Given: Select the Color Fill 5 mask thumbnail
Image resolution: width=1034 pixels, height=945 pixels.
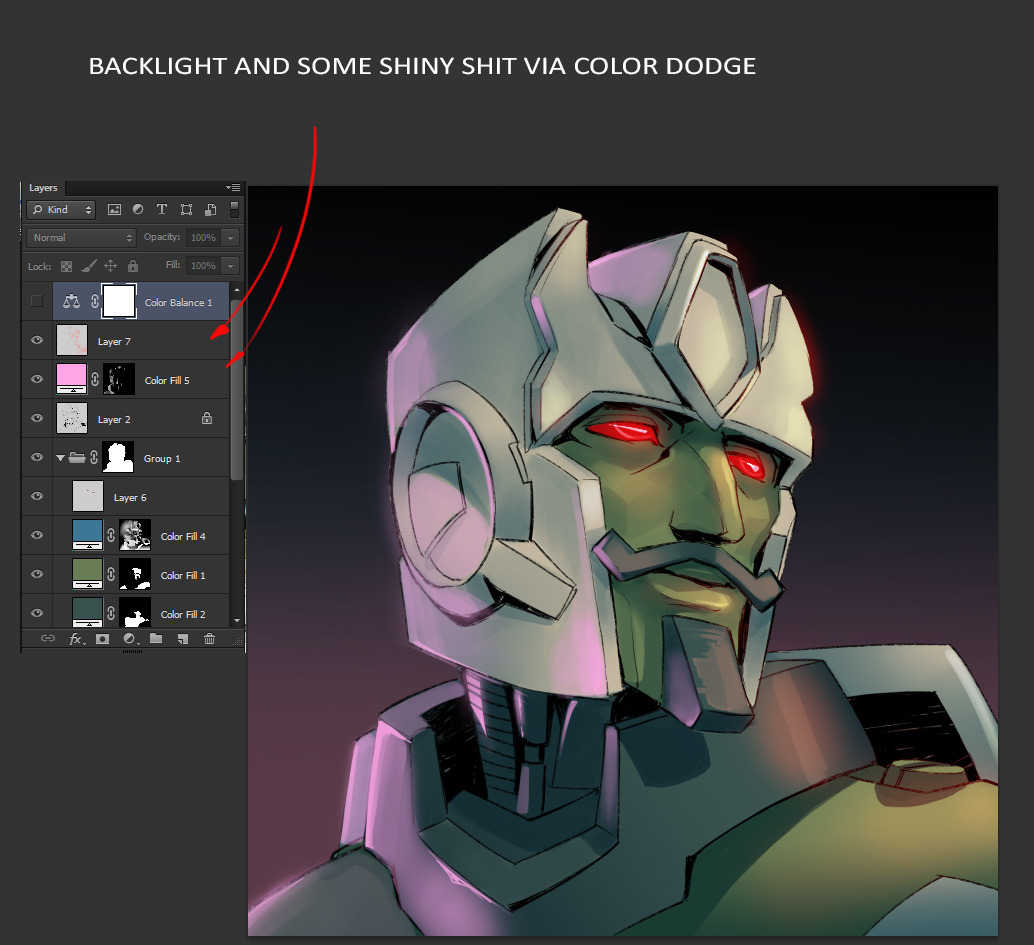Looking at the screenshot, I should tap(119, 379).
